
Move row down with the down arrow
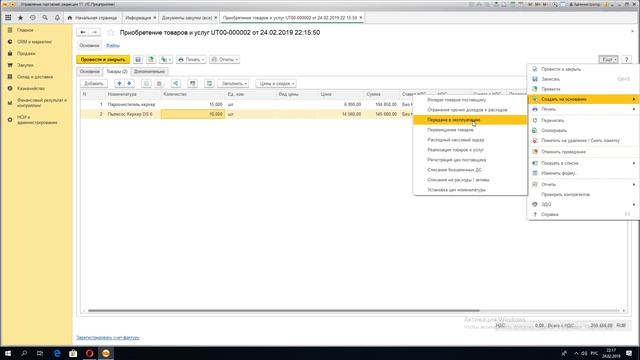pos(129,84)
